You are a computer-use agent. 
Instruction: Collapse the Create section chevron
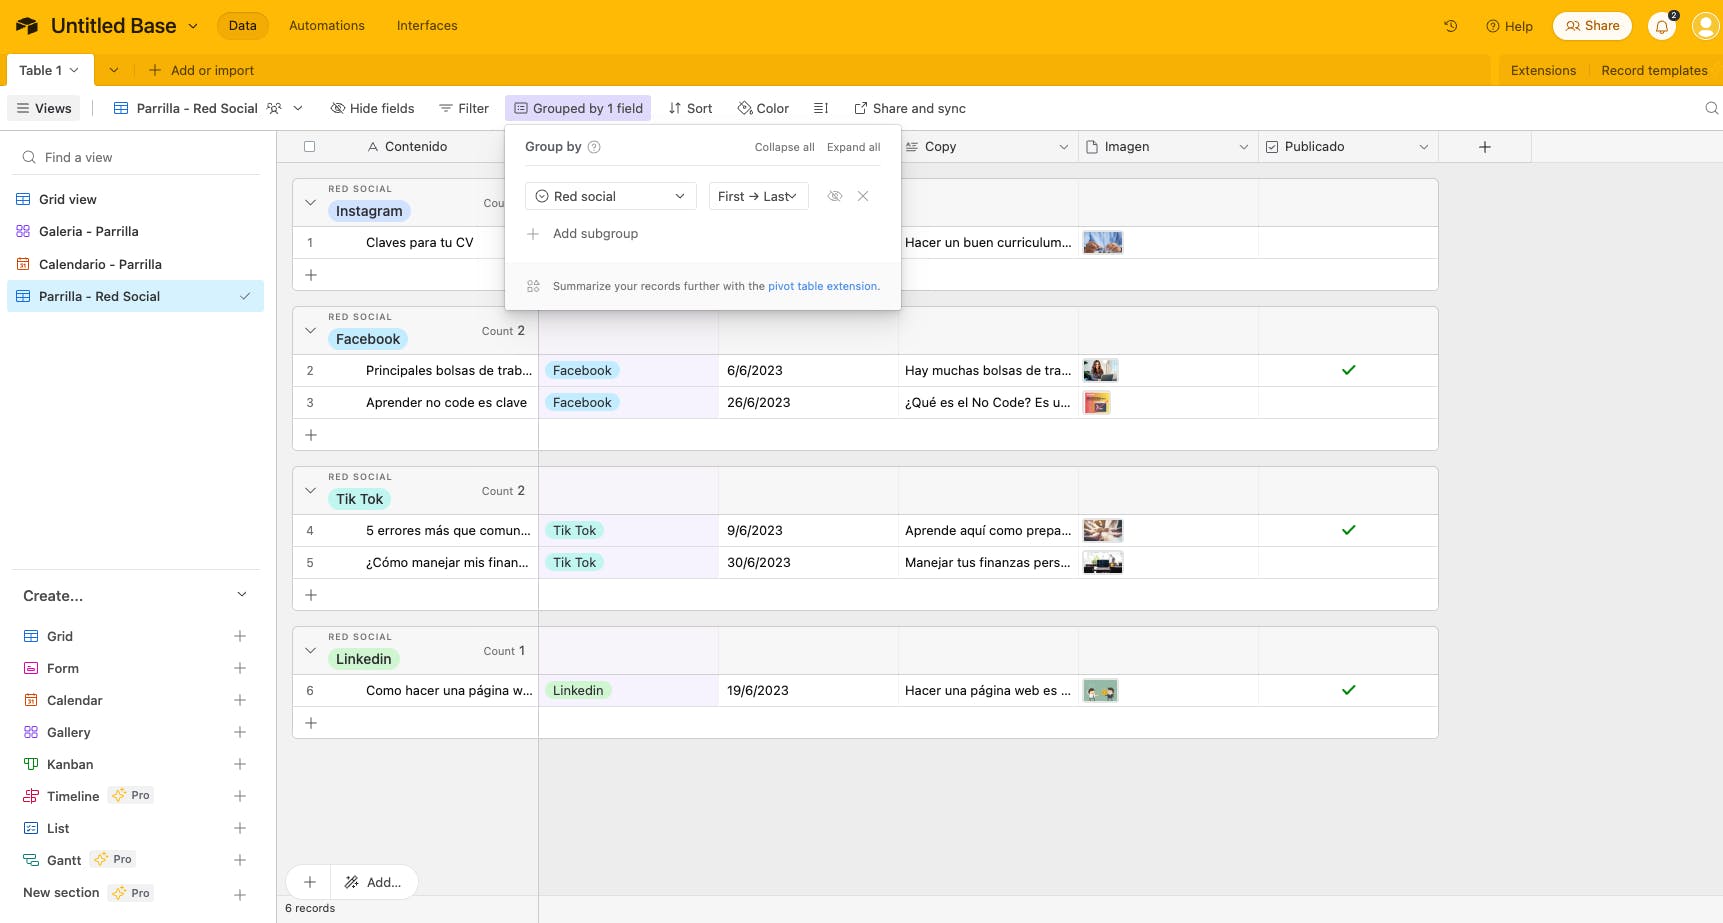[x=241, y=595]
